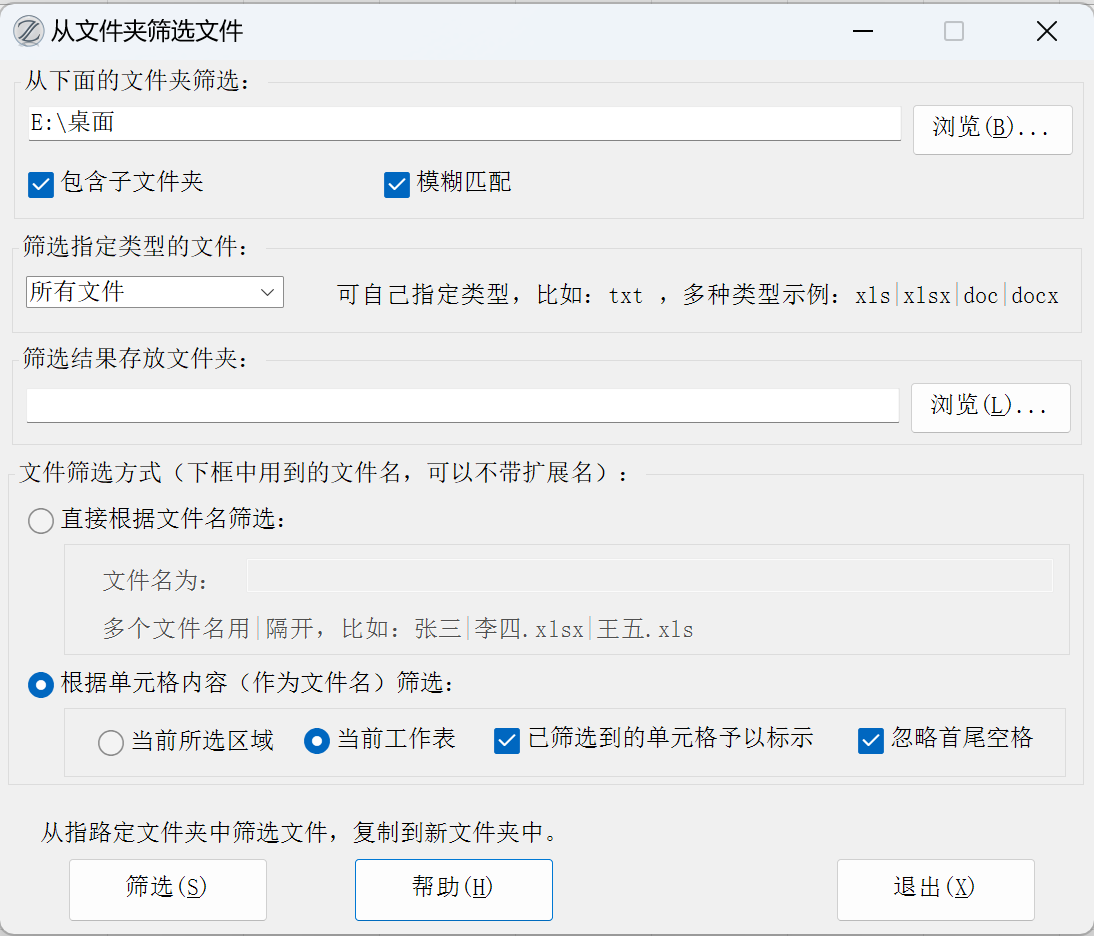1094x936 pixels.
Task: Choose the 当前工作表 radio button
Action: pos(317,741)
